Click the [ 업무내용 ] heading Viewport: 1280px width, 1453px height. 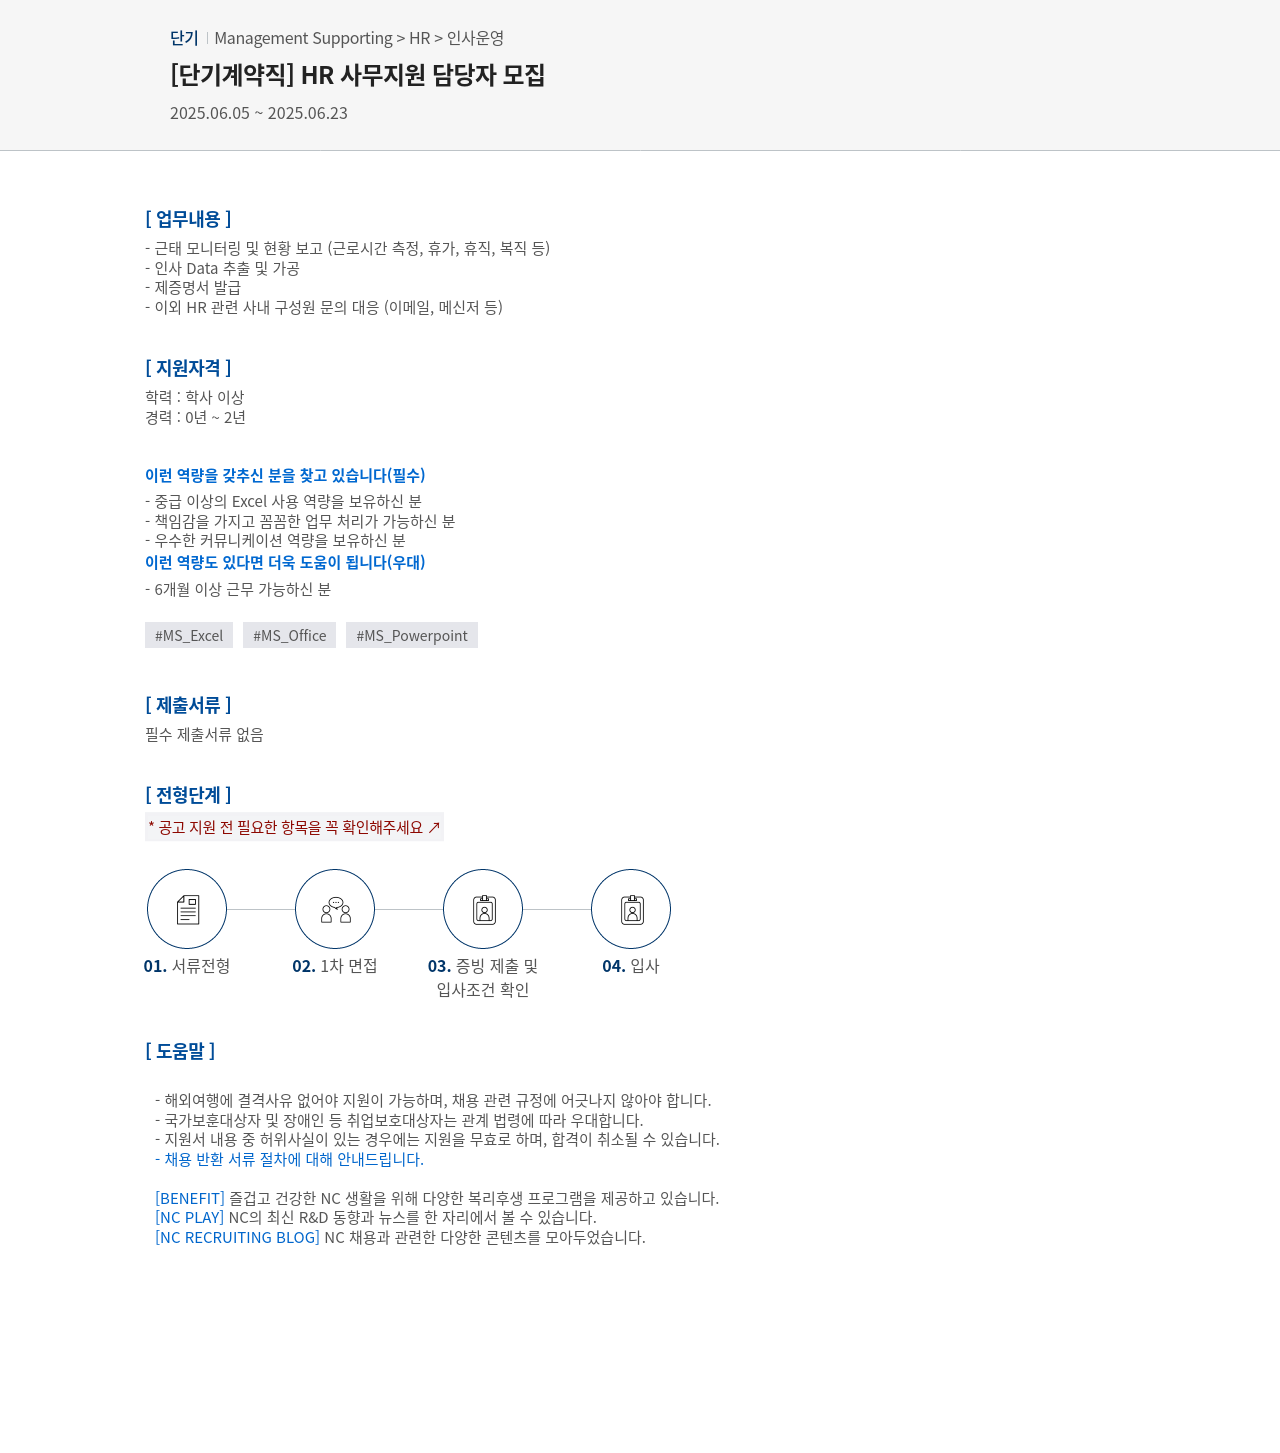188,219
